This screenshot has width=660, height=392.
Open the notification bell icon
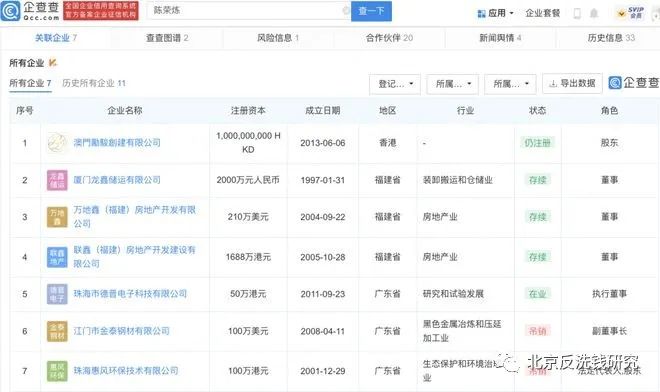(594, 13)
